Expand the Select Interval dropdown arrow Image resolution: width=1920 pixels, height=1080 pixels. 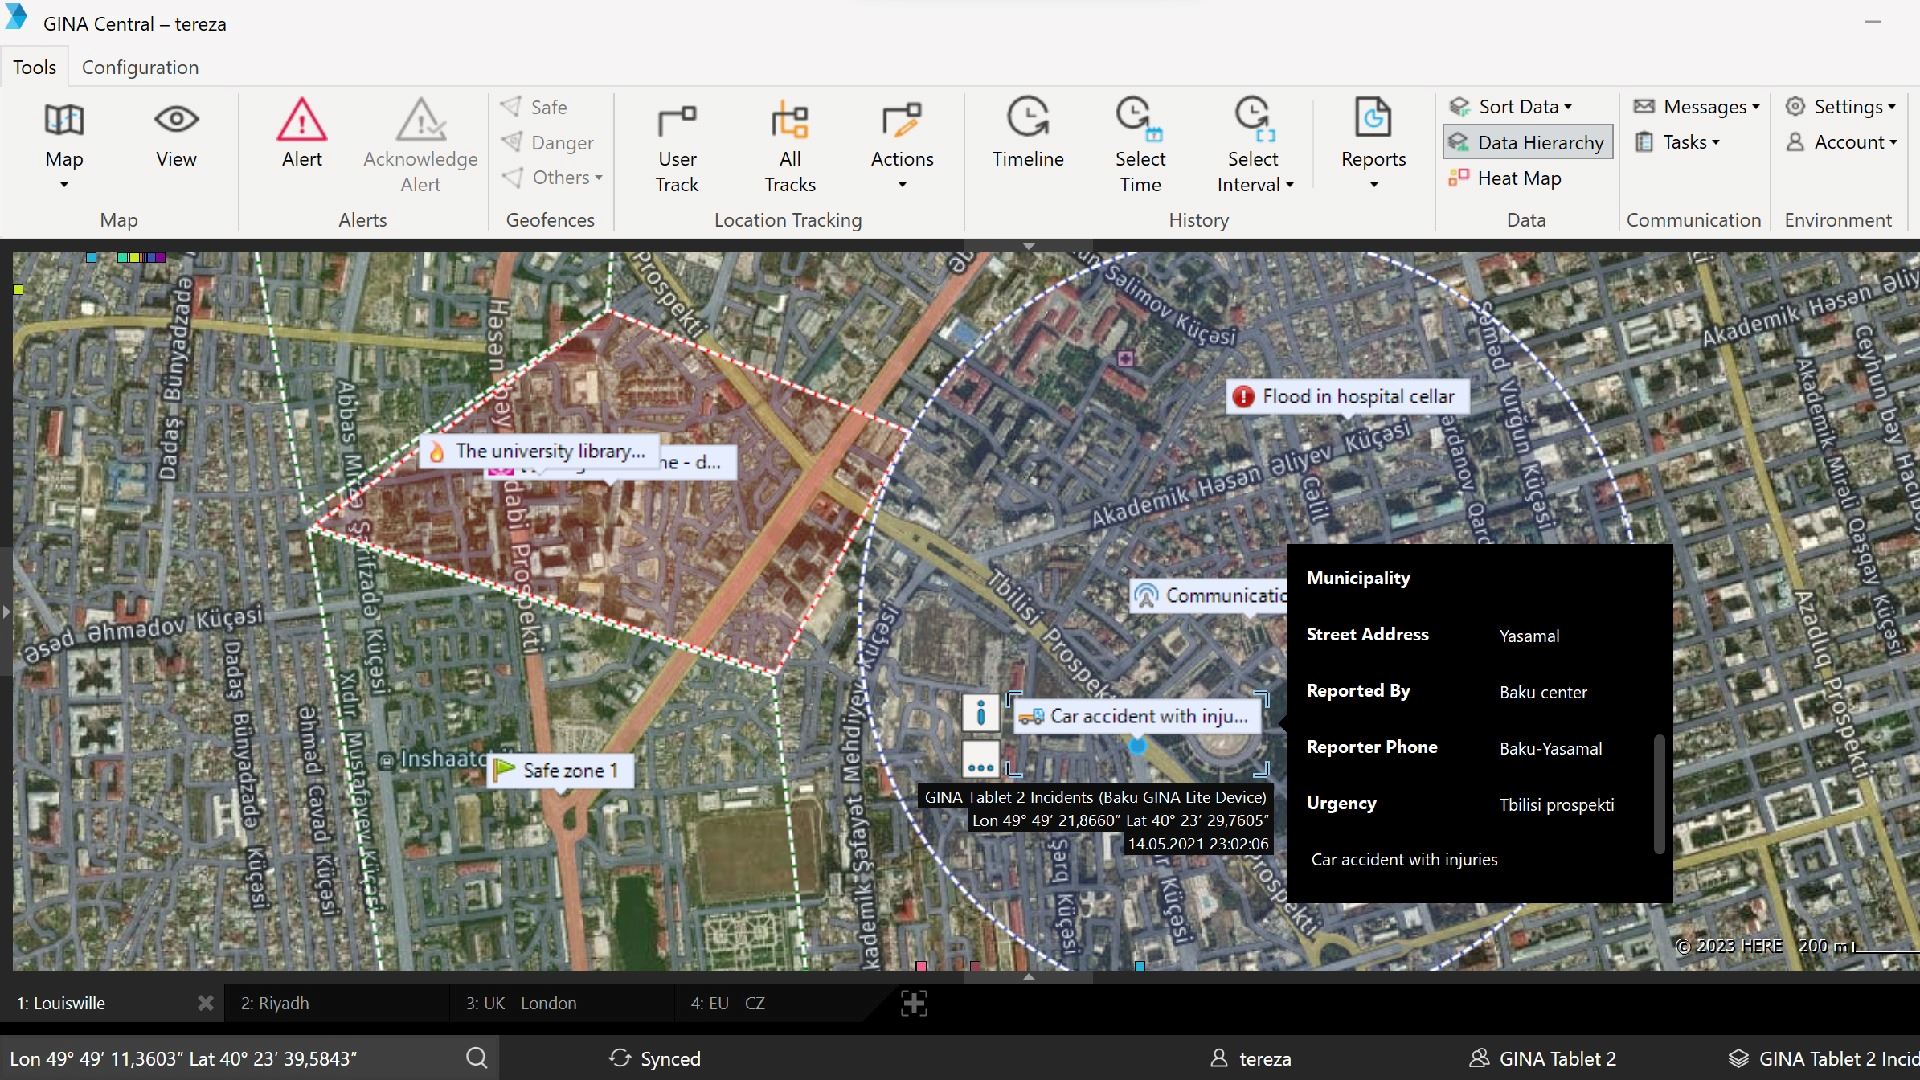click(1290, 185)
